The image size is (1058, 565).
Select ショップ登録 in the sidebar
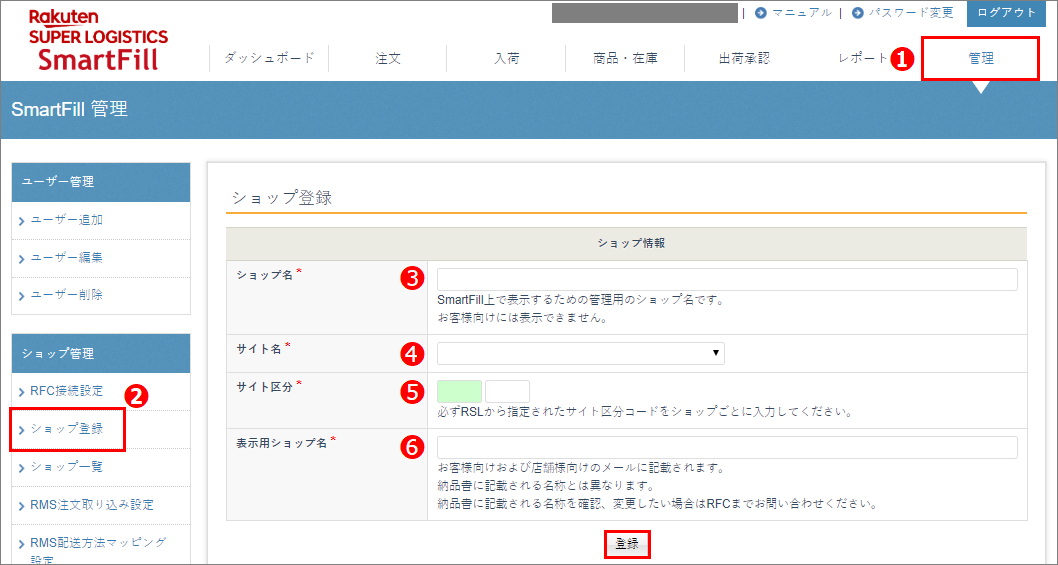click(66, 429)
